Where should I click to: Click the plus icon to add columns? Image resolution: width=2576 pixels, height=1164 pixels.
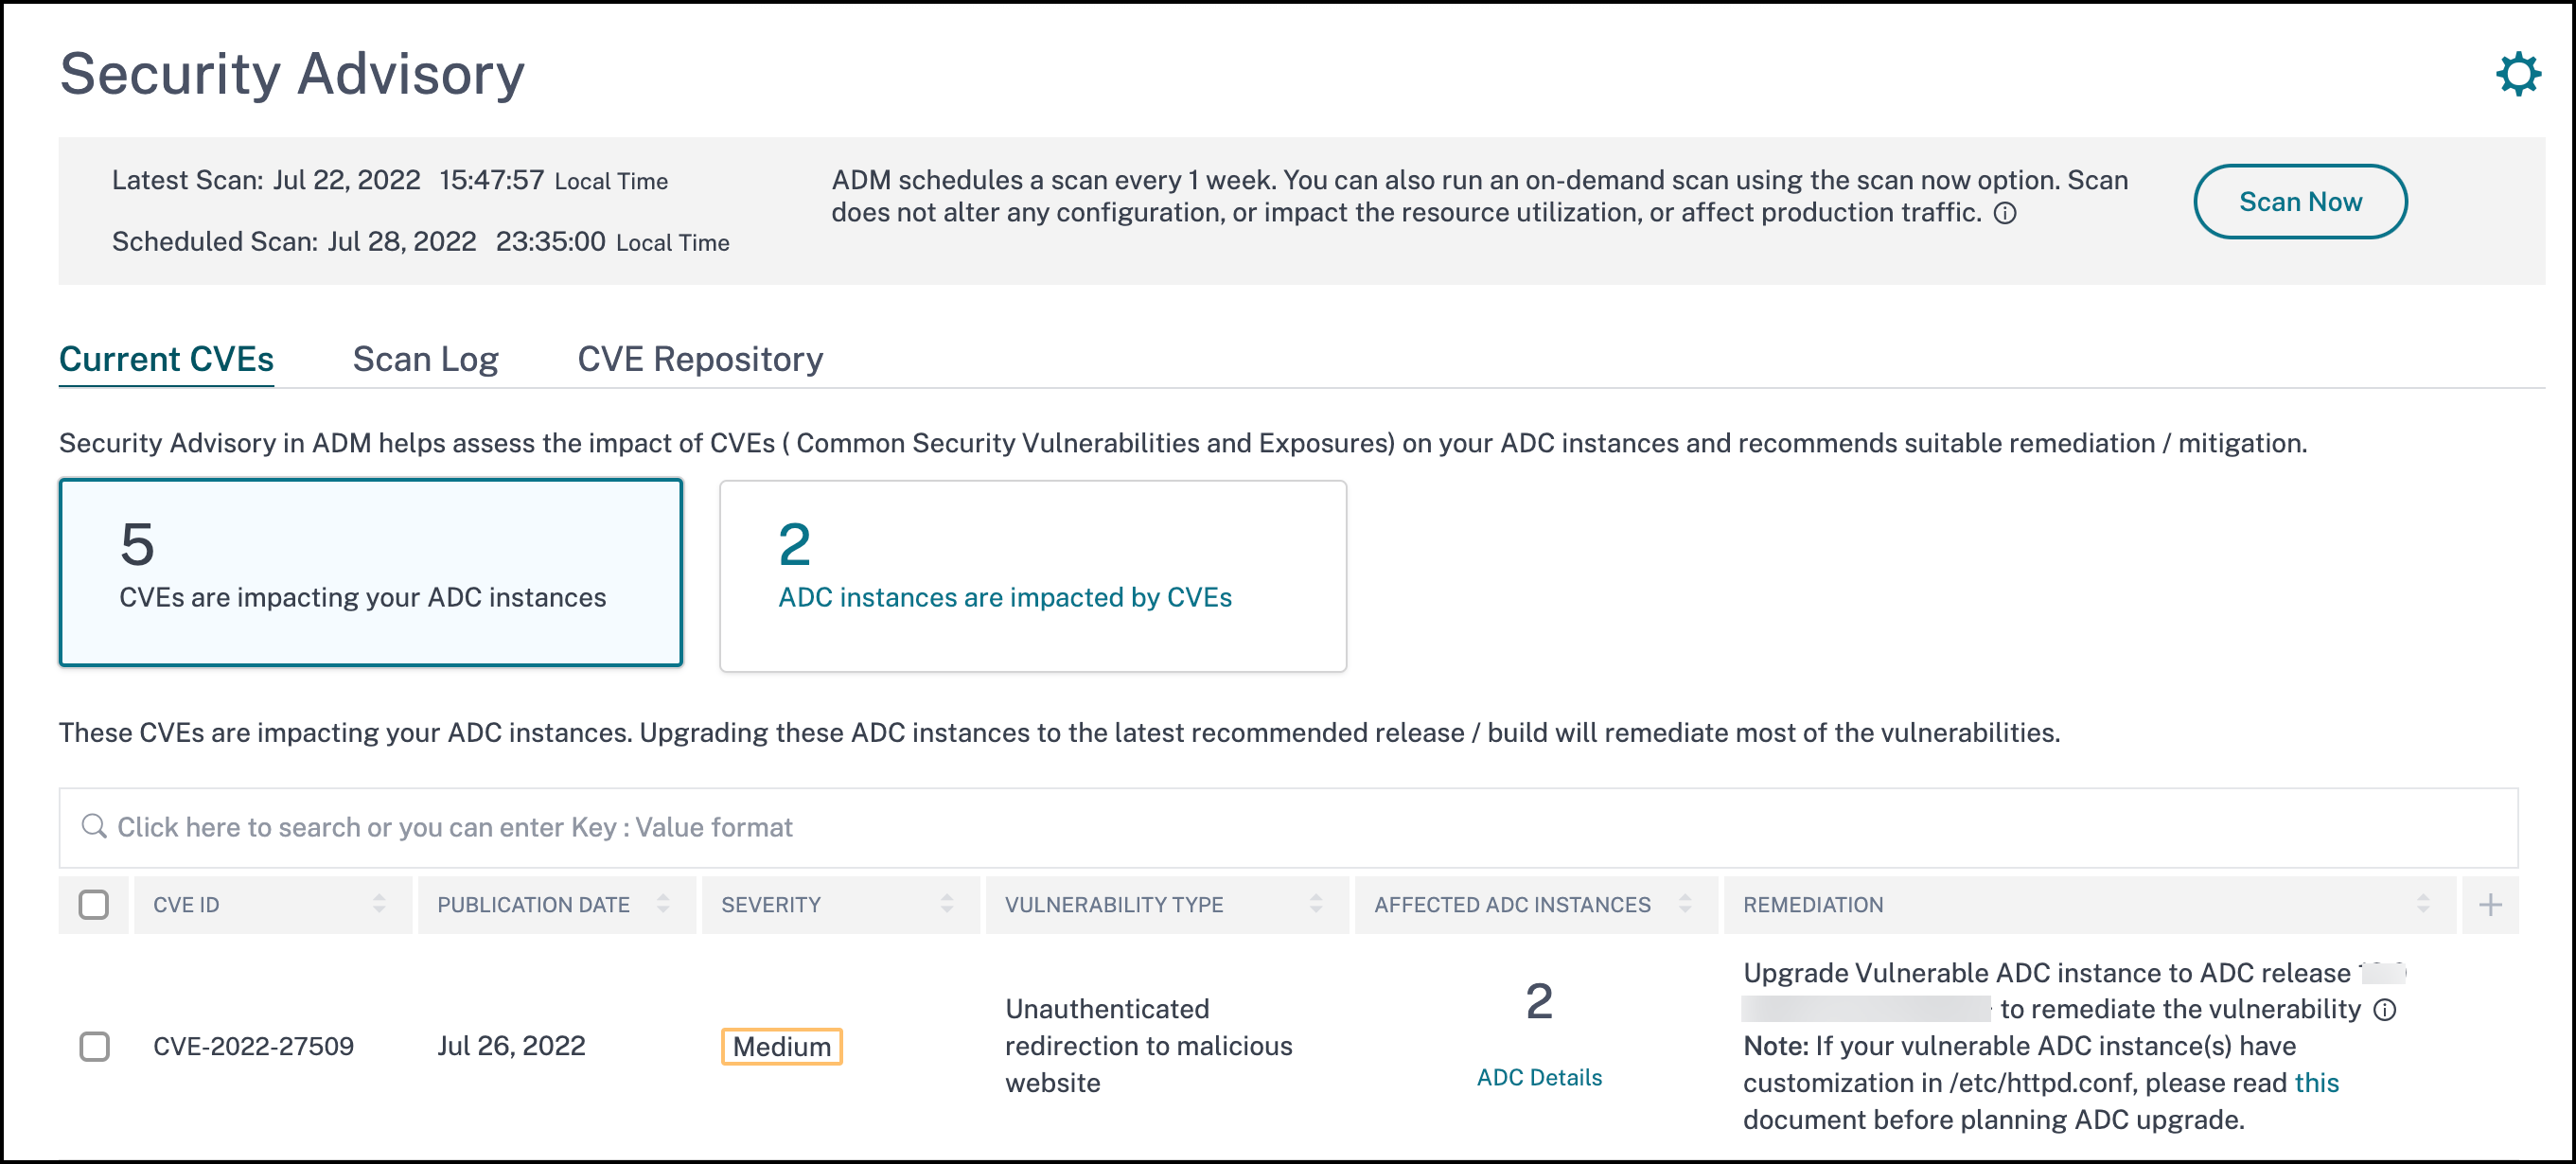[2490, 905]
